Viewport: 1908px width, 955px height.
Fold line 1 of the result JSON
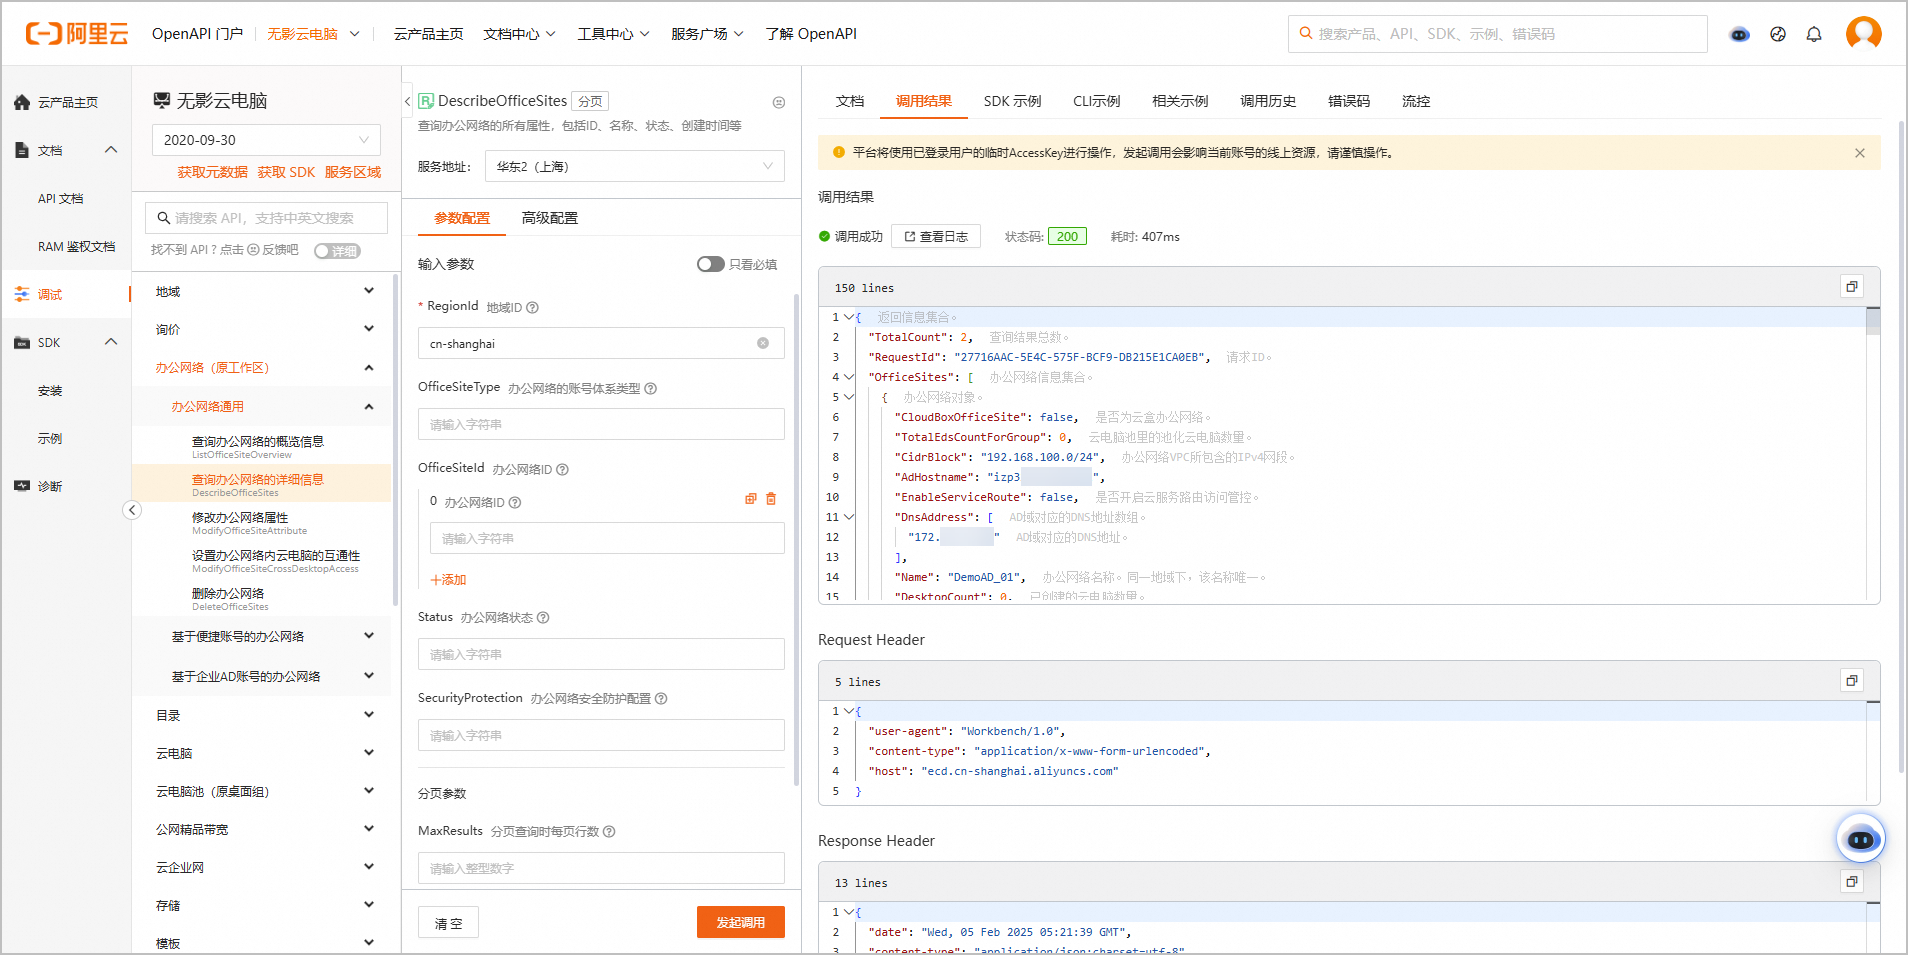(849, 317)
